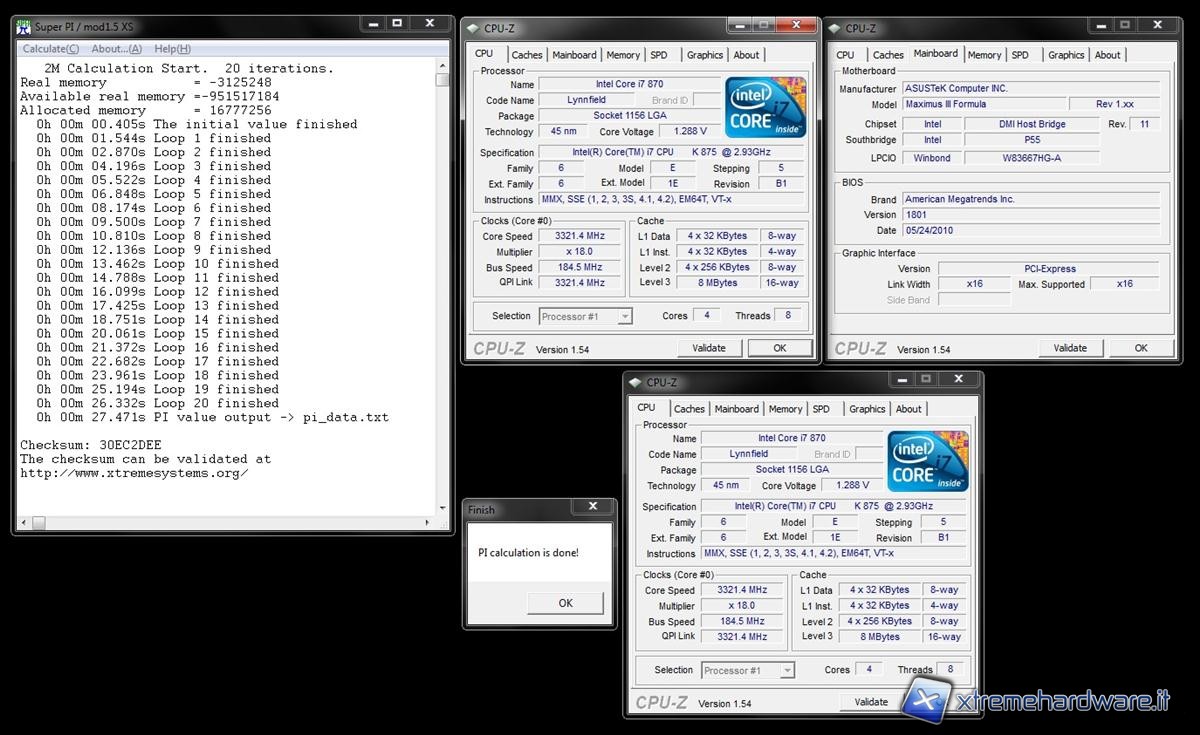Click the CPU-Z icon in the Mainboard window's title bar
This screenshot has height=735, width=1200.
pyautogui.click(x=834, y=28)
